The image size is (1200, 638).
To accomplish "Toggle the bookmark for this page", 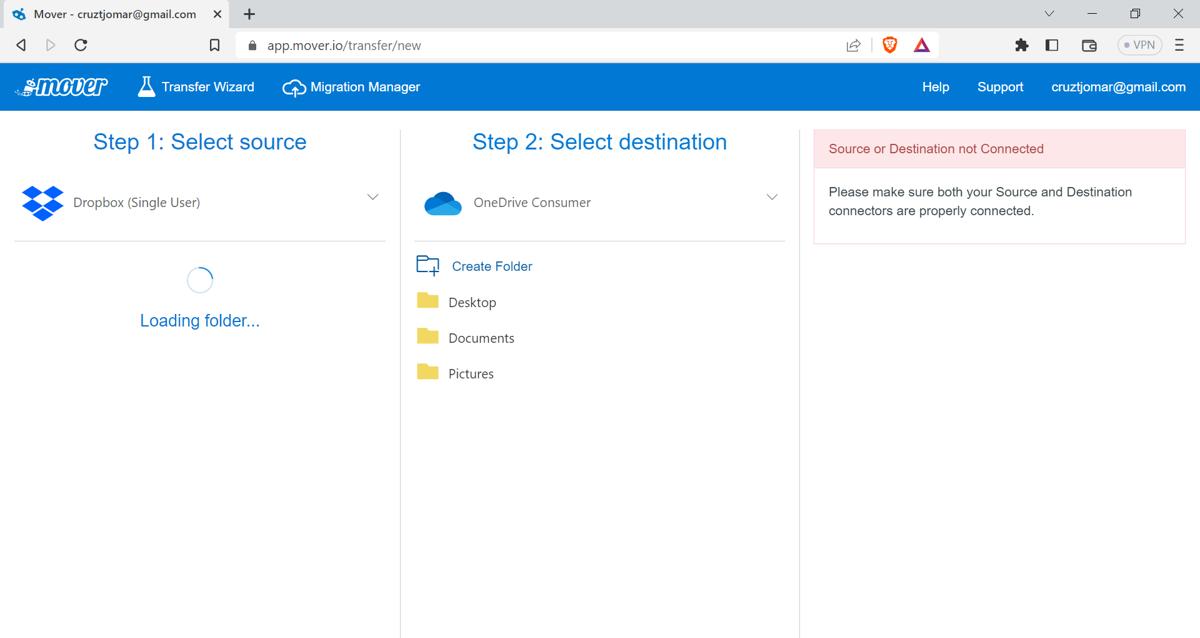I will [x=213, y=45].
